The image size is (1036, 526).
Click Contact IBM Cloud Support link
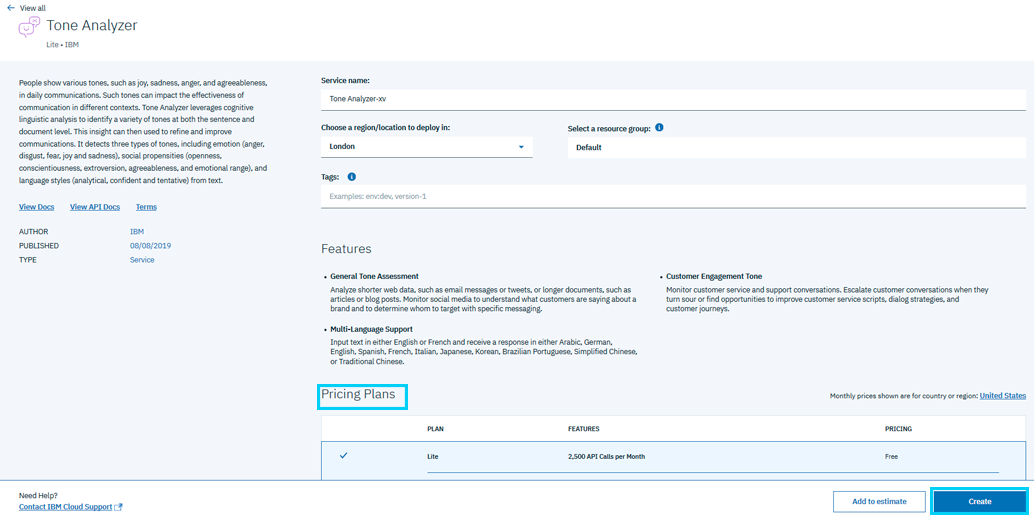65,507
